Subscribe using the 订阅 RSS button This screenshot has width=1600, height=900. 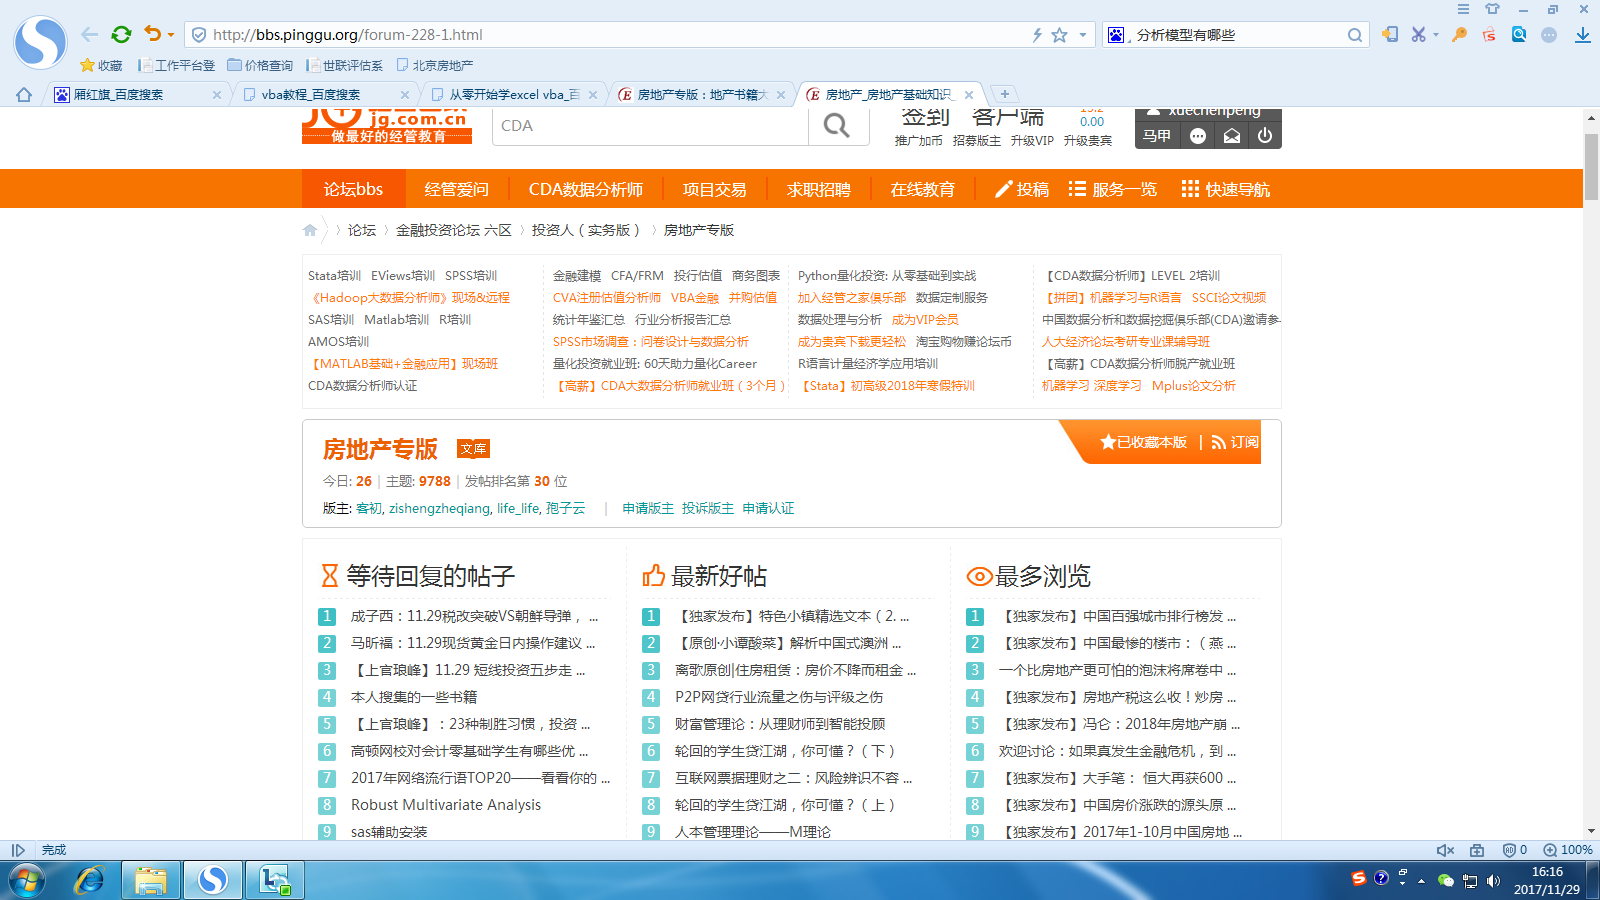(x=1235, y=442)
